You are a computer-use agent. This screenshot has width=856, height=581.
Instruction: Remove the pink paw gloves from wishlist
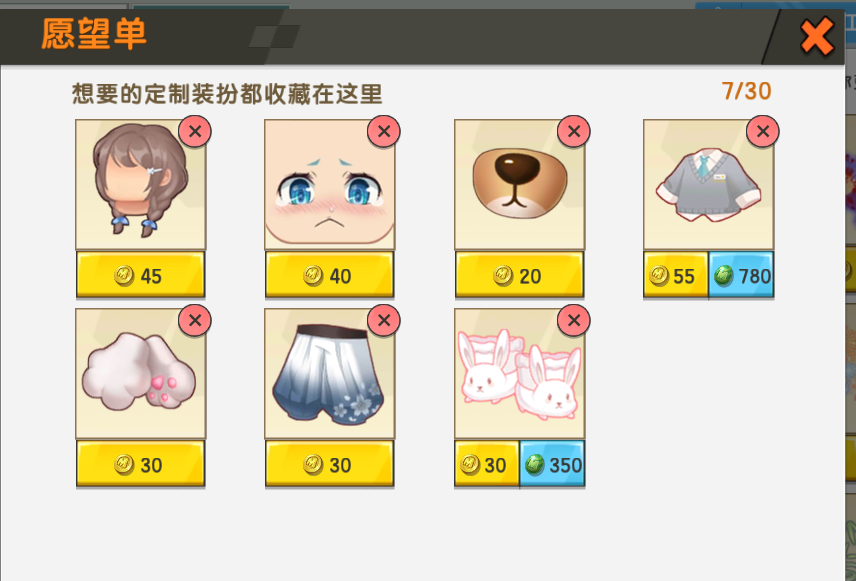tap(194, 320)
